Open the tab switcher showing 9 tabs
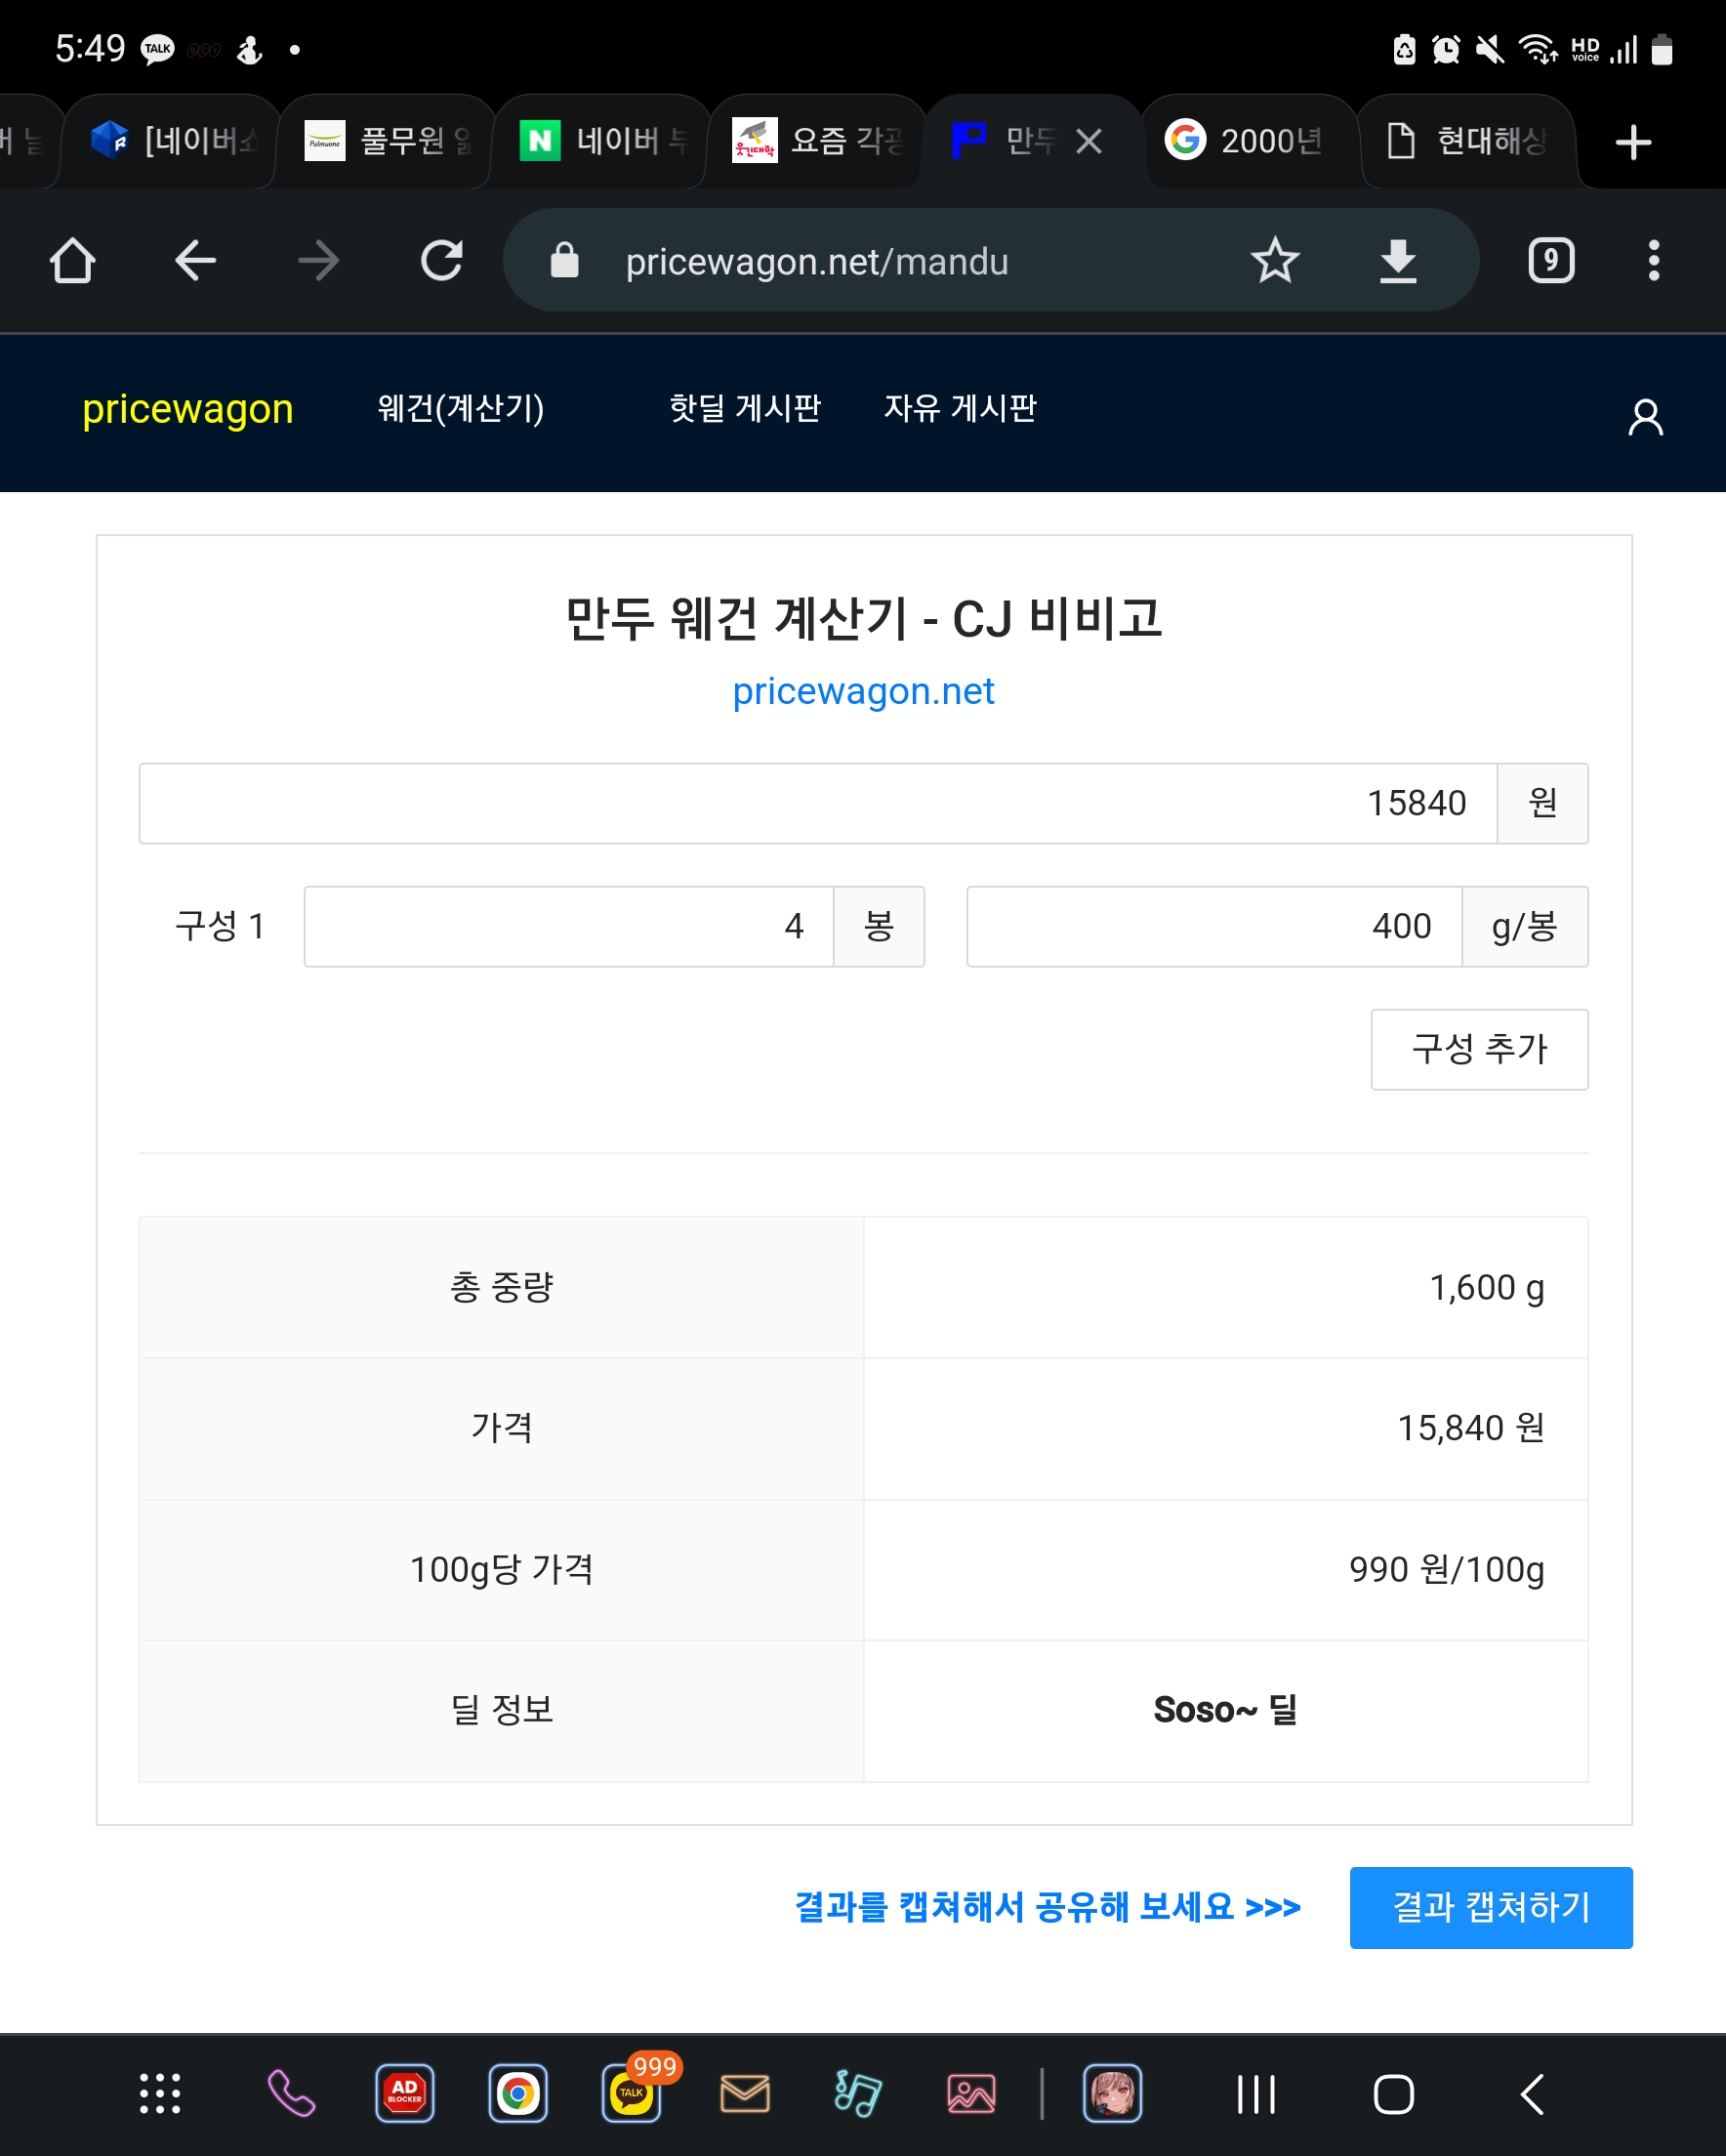1726x2156 pixels. pyautogui.click(x=1550, y=261)
